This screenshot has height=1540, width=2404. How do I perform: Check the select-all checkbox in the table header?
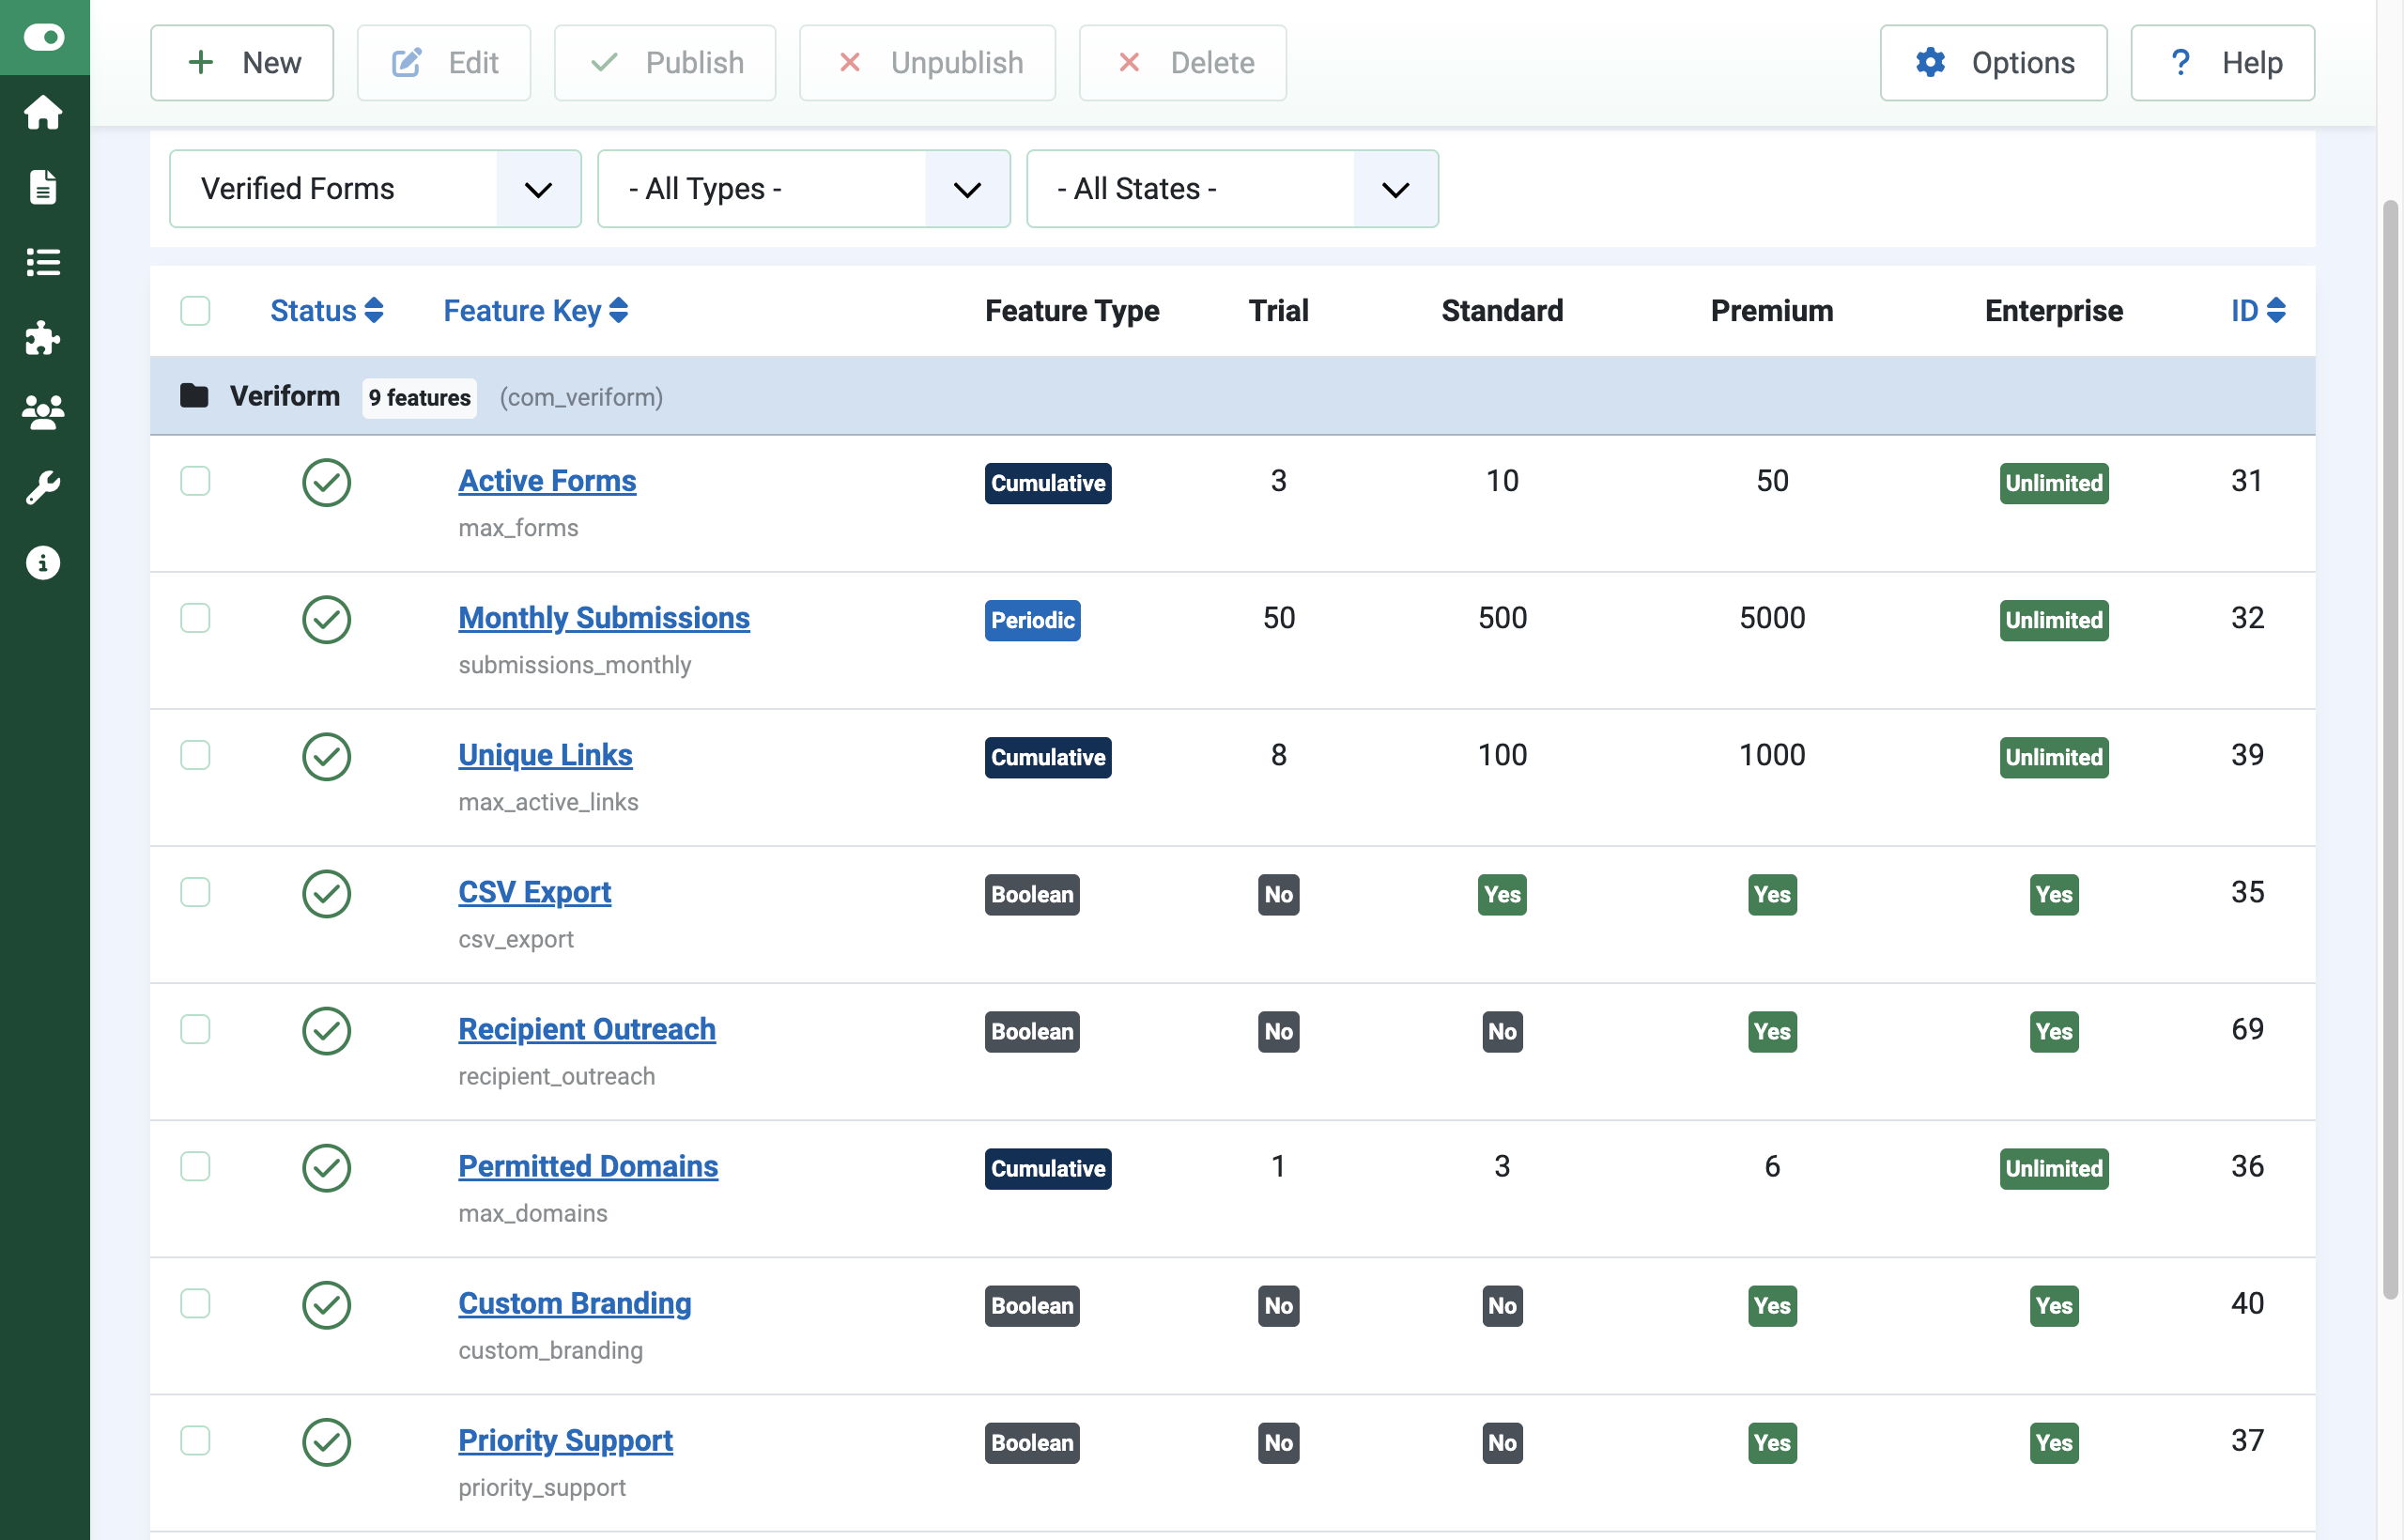[x=195, y=311]
